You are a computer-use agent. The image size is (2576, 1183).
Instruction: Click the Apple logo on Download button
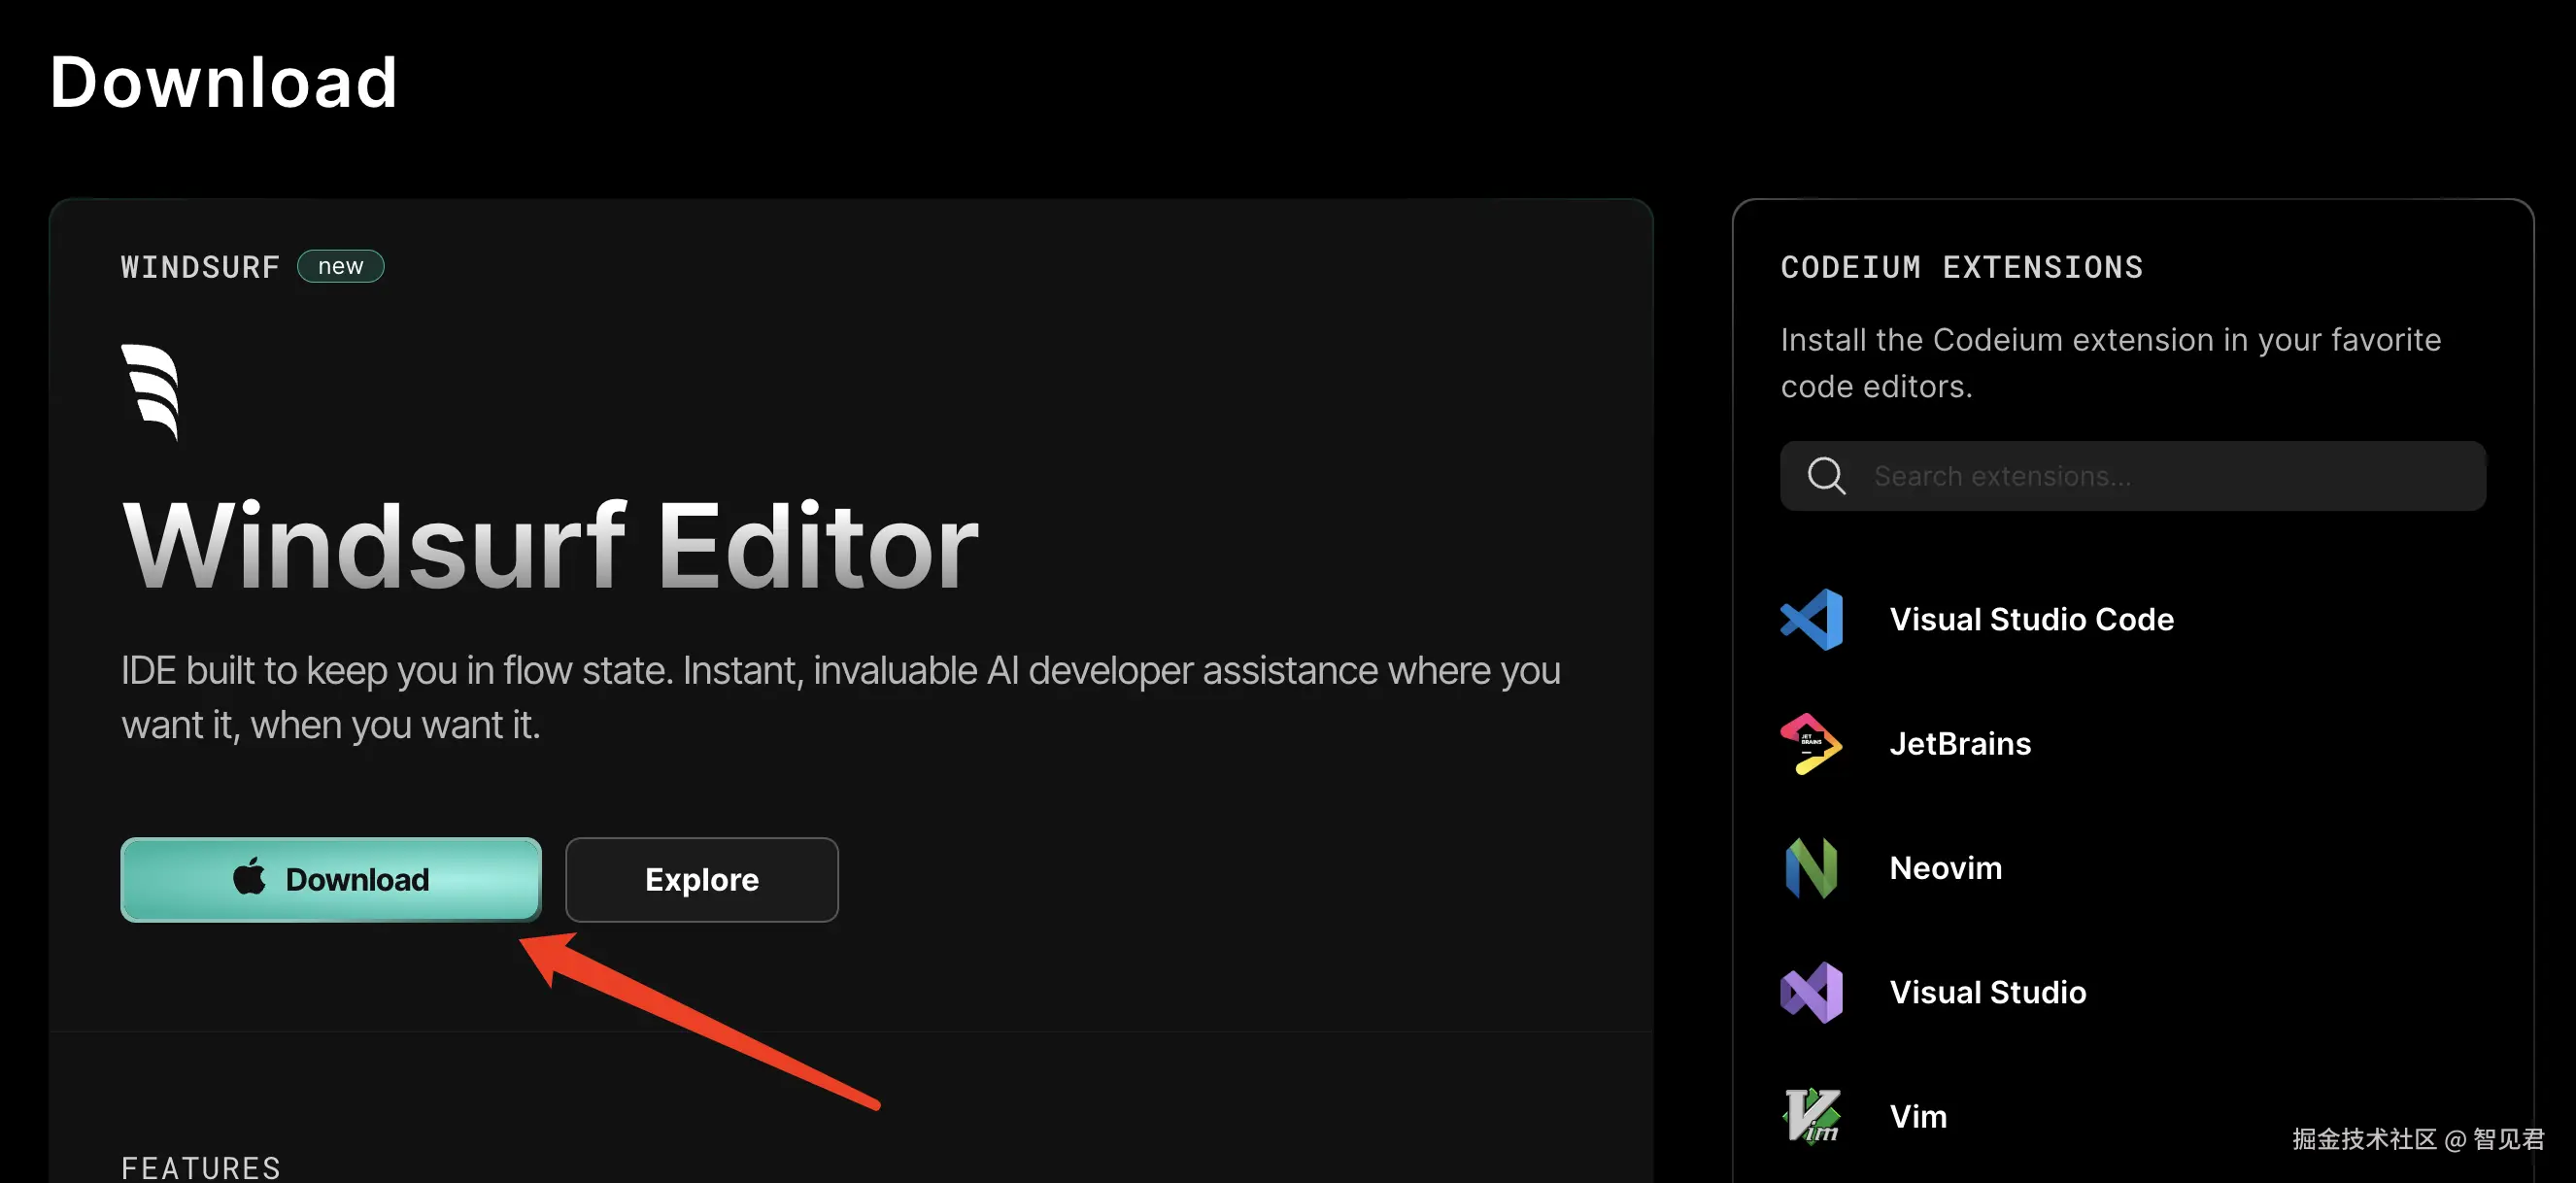click(249, 877)
